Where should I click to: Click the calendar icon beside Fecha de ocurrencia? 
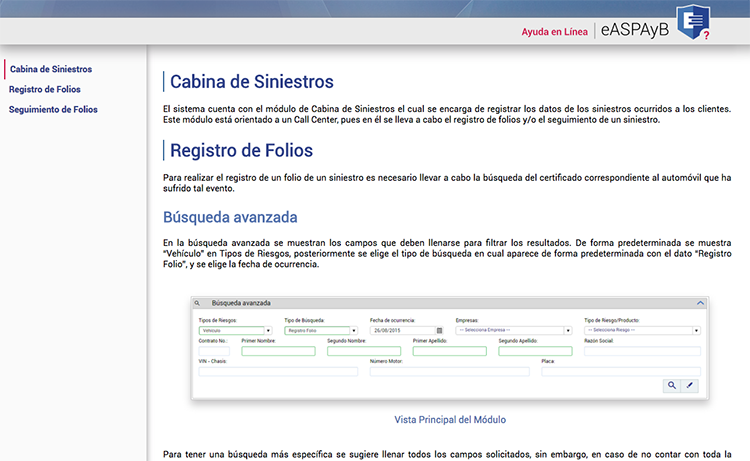[x=439, y=330]
